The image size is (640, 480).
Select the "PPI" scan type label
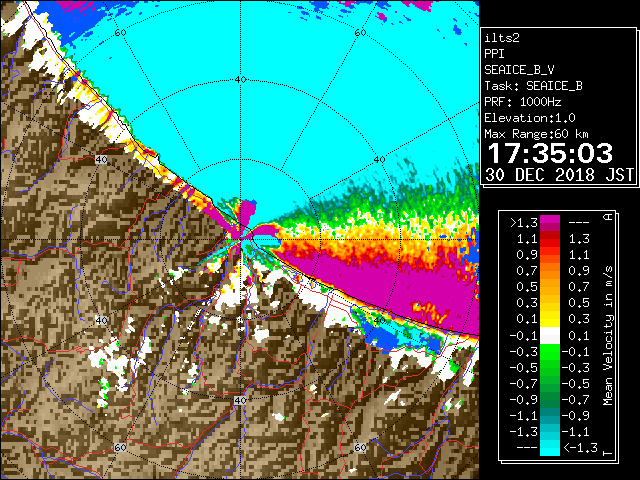point(494,54)
